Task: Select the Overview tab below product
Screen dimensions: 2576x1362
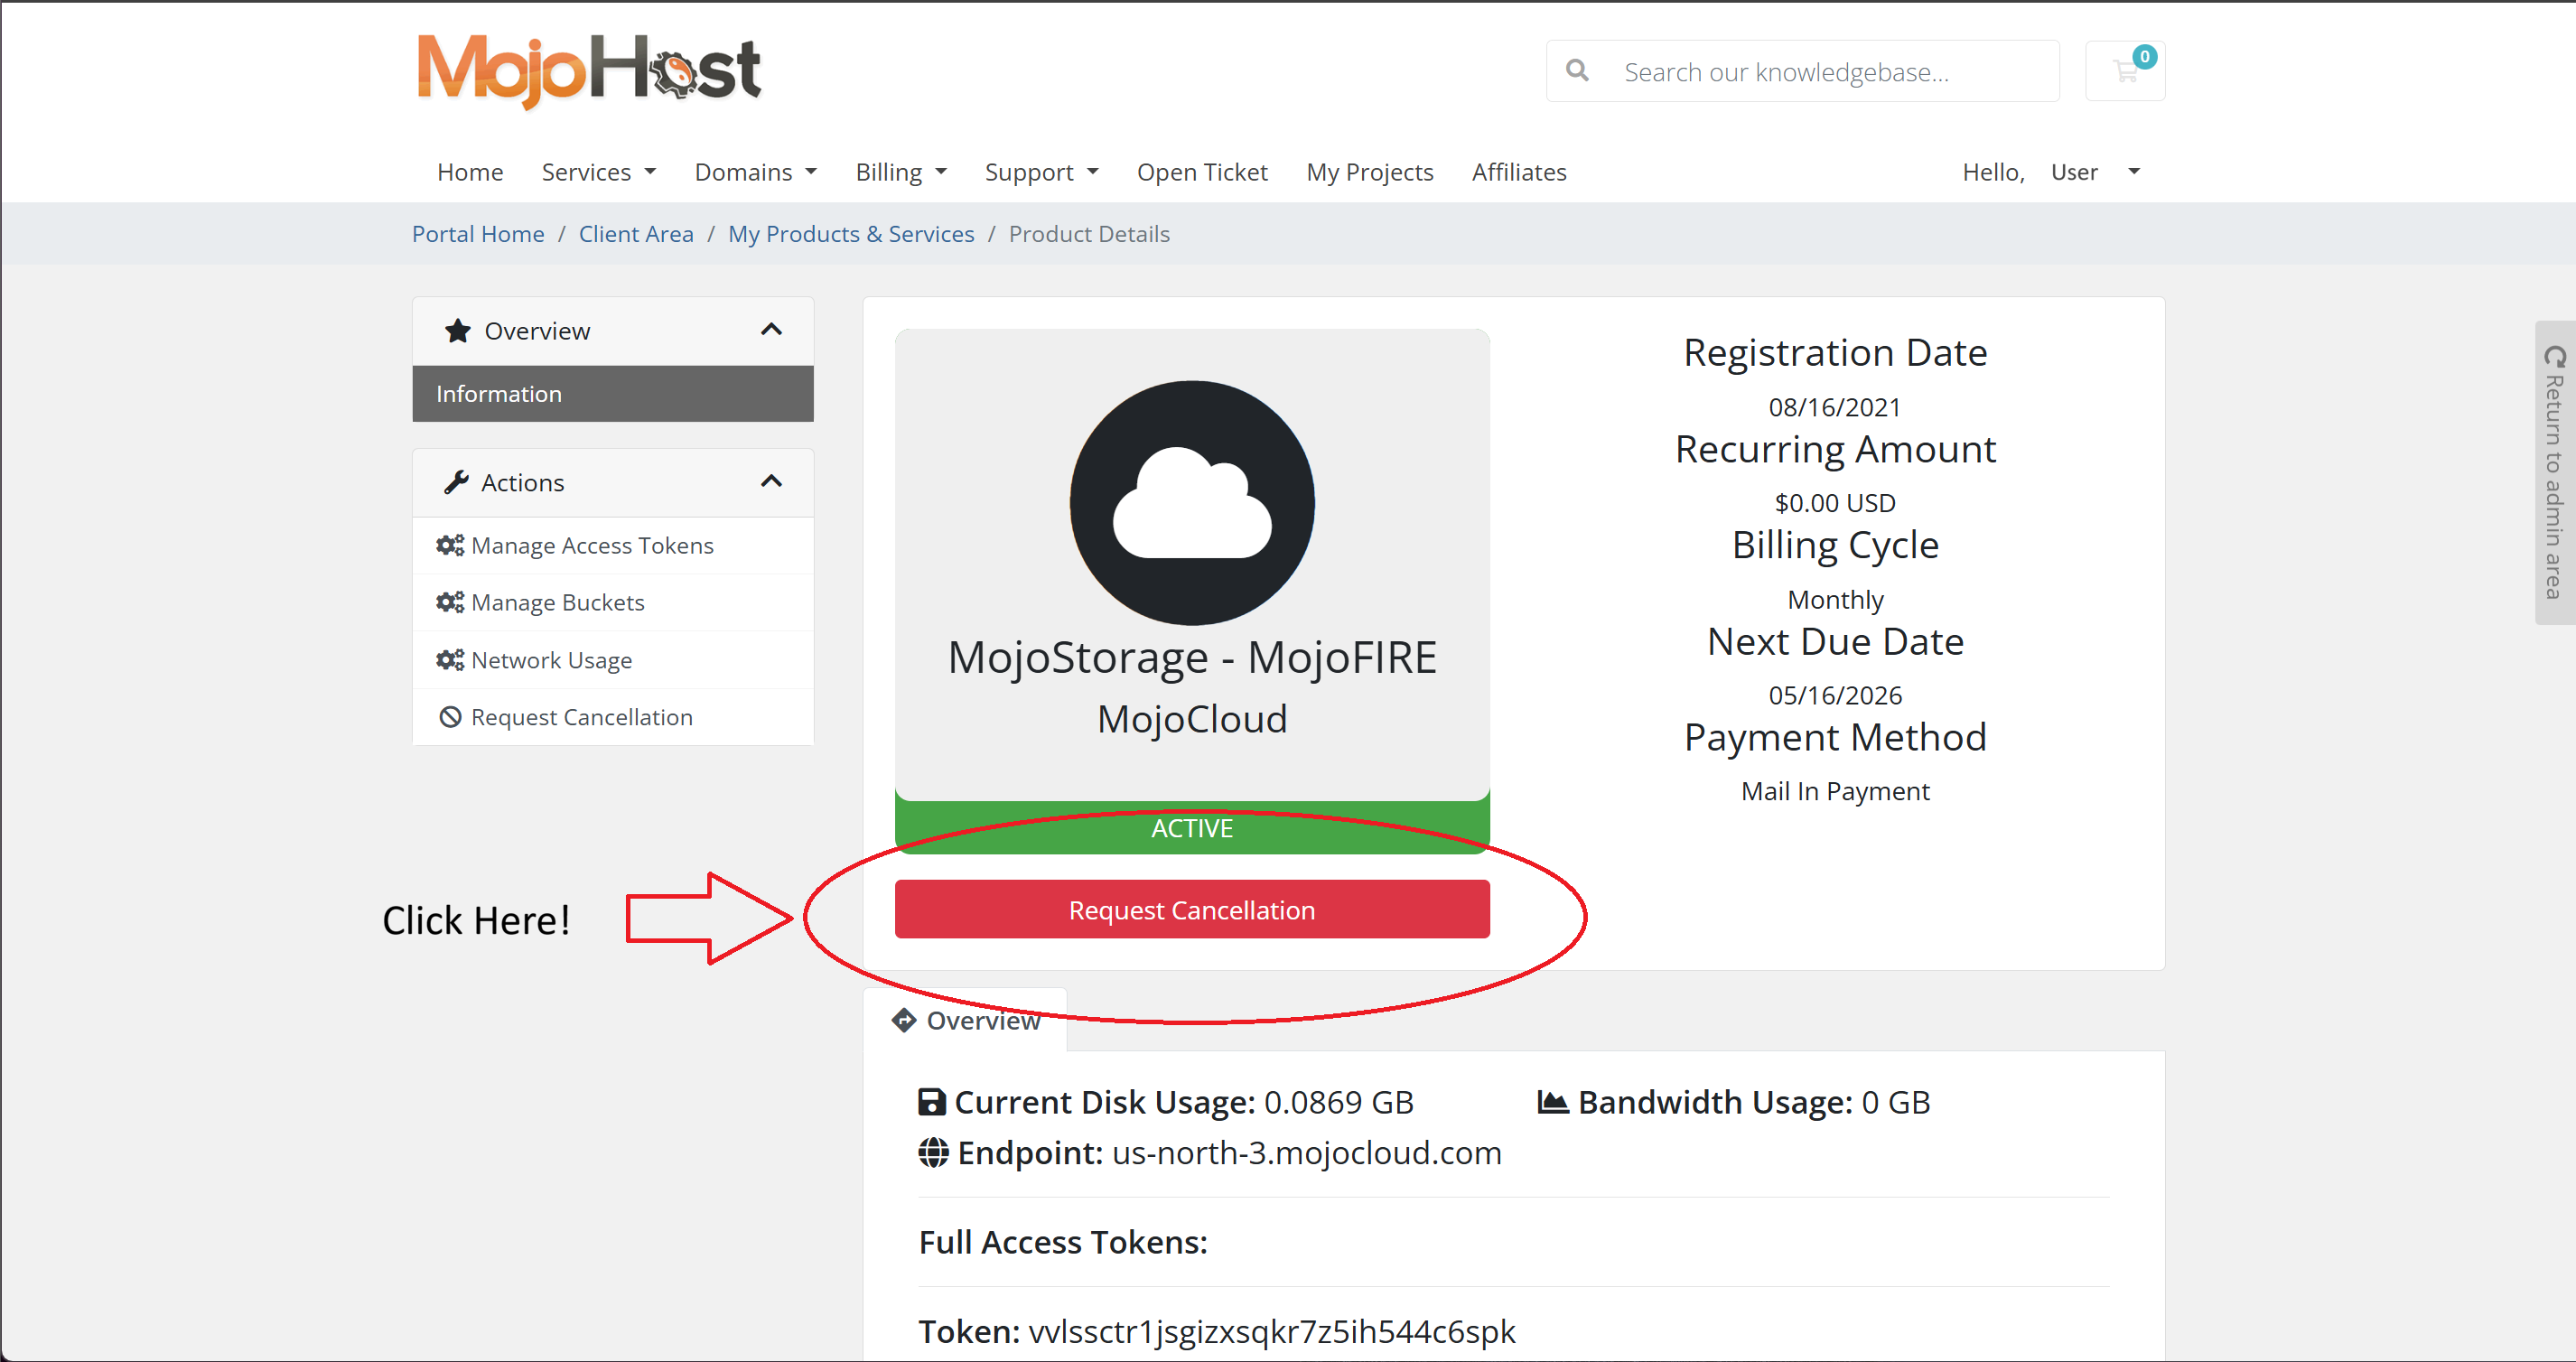Action: tap(966, 1020)
